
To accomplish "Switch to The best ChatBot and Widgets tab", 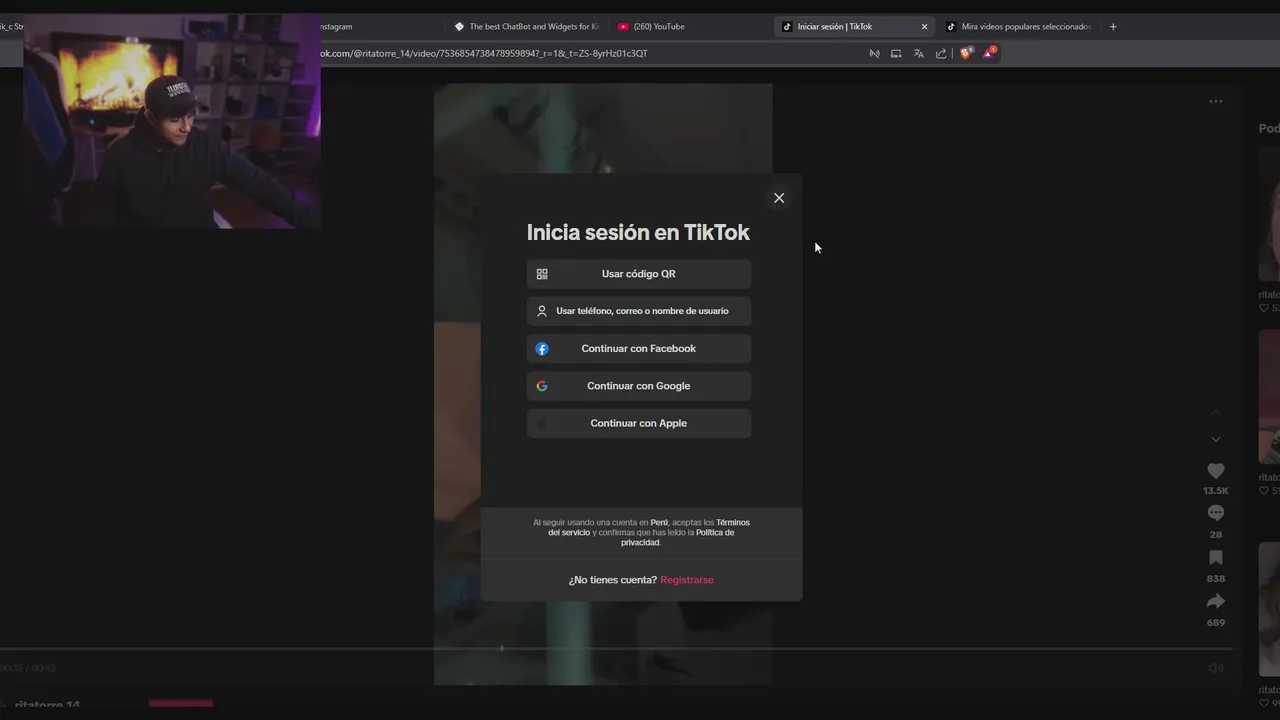I will 527,27.
